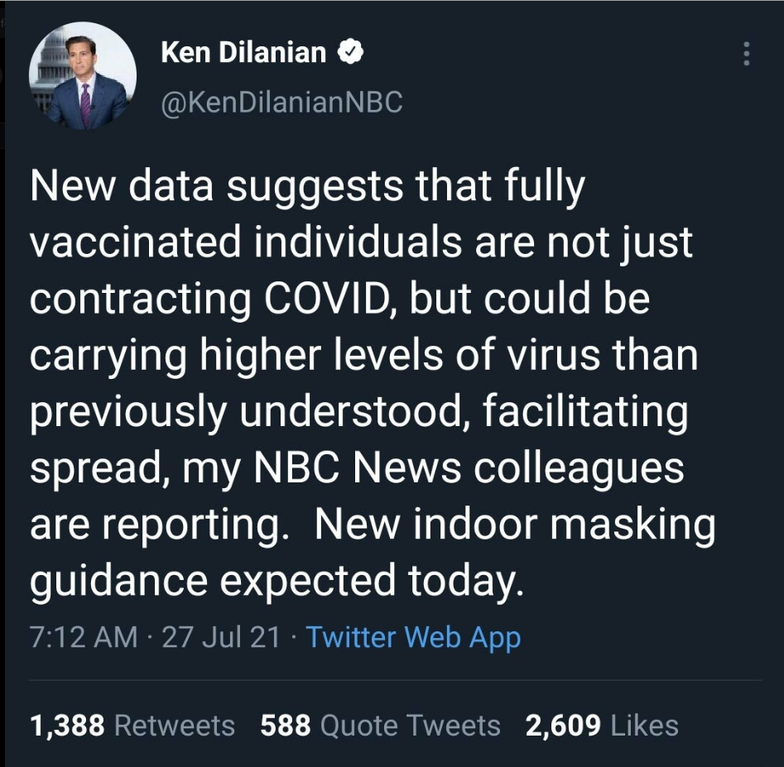Open the @KenDilanianNBC handle link
This screenshot has height=767, width=784.
click(x=281, y=101)
